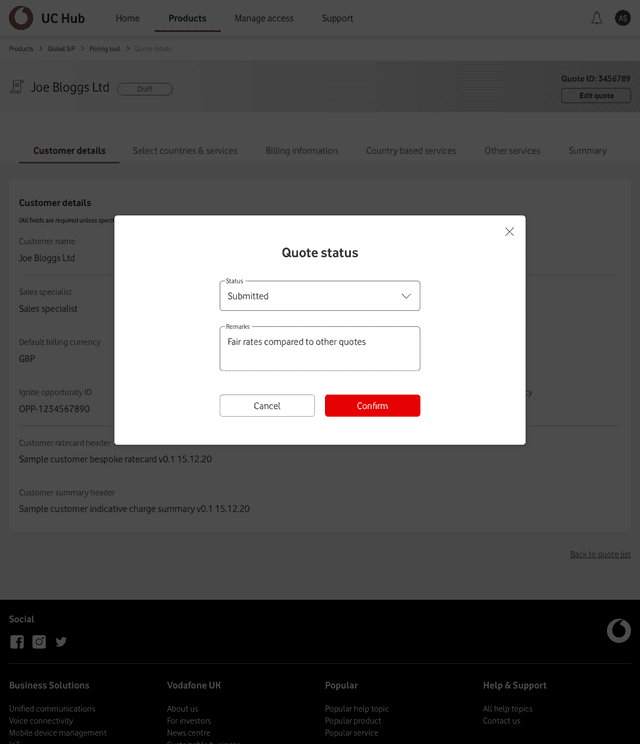Click the Draft status badge
This screenshot has width=640, height=744.
coord(145,89)
